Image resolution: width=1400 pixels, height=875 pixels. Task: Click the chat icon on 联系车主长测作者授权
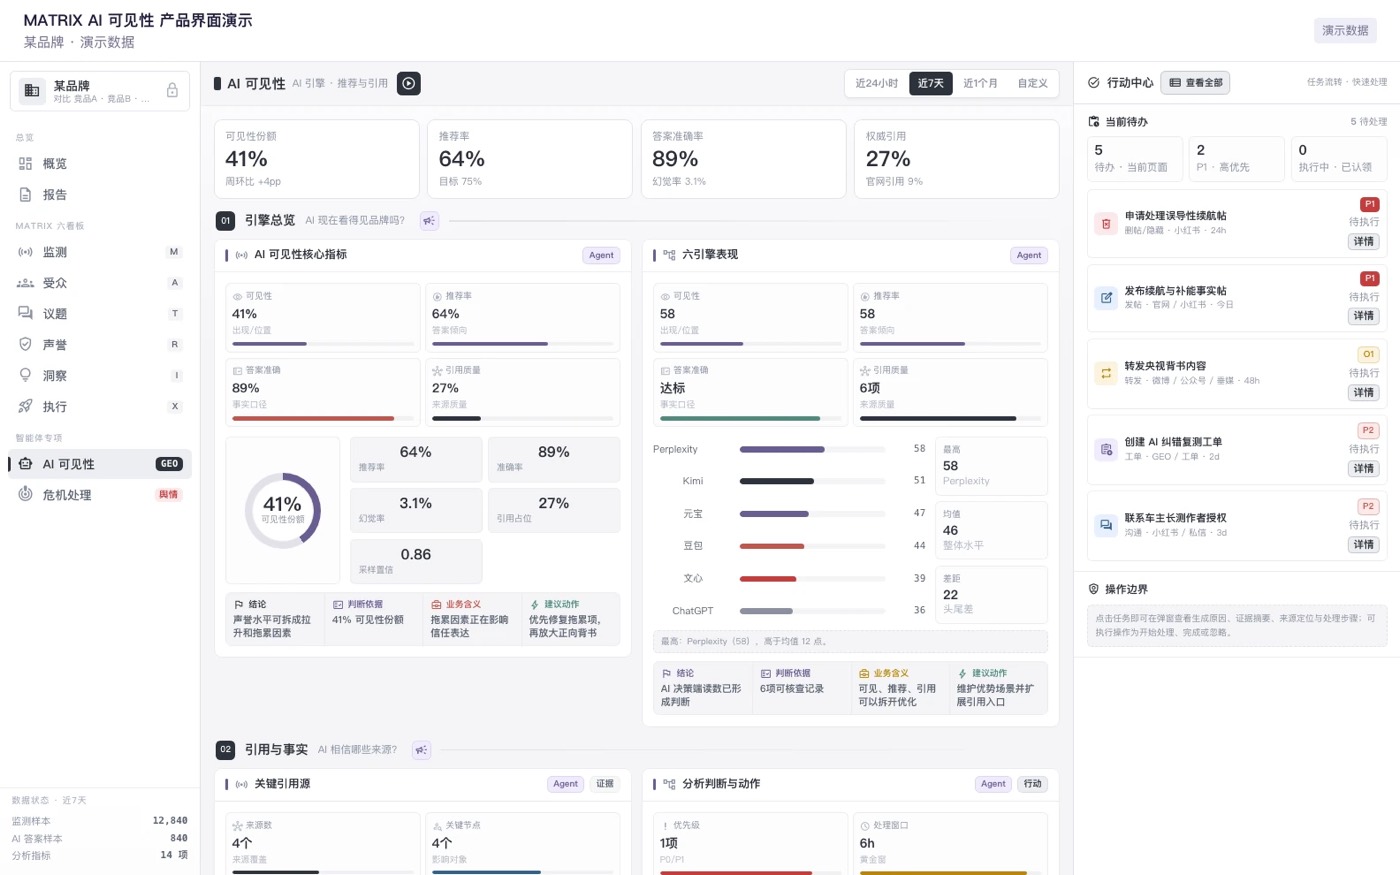coord(1106,525)
